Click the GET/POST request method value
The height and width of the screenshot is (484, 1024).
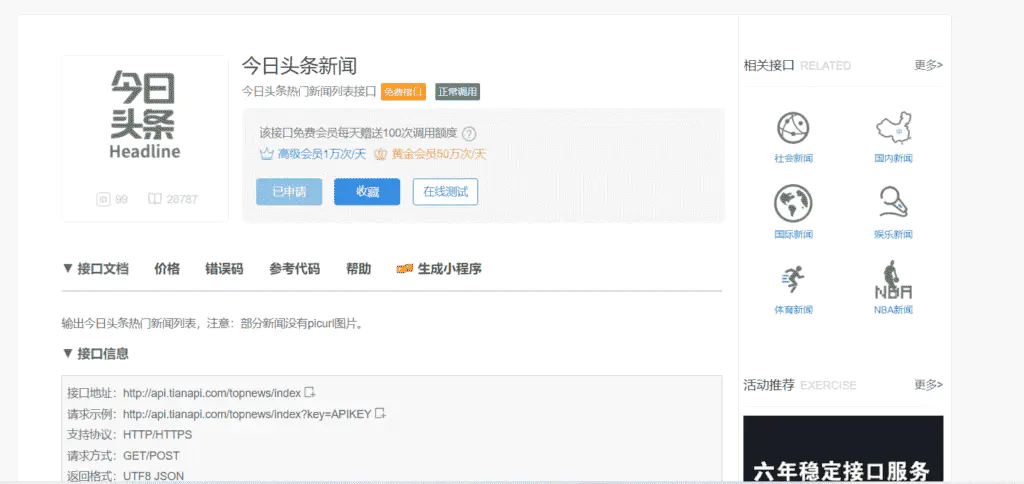tap(151, 455)
